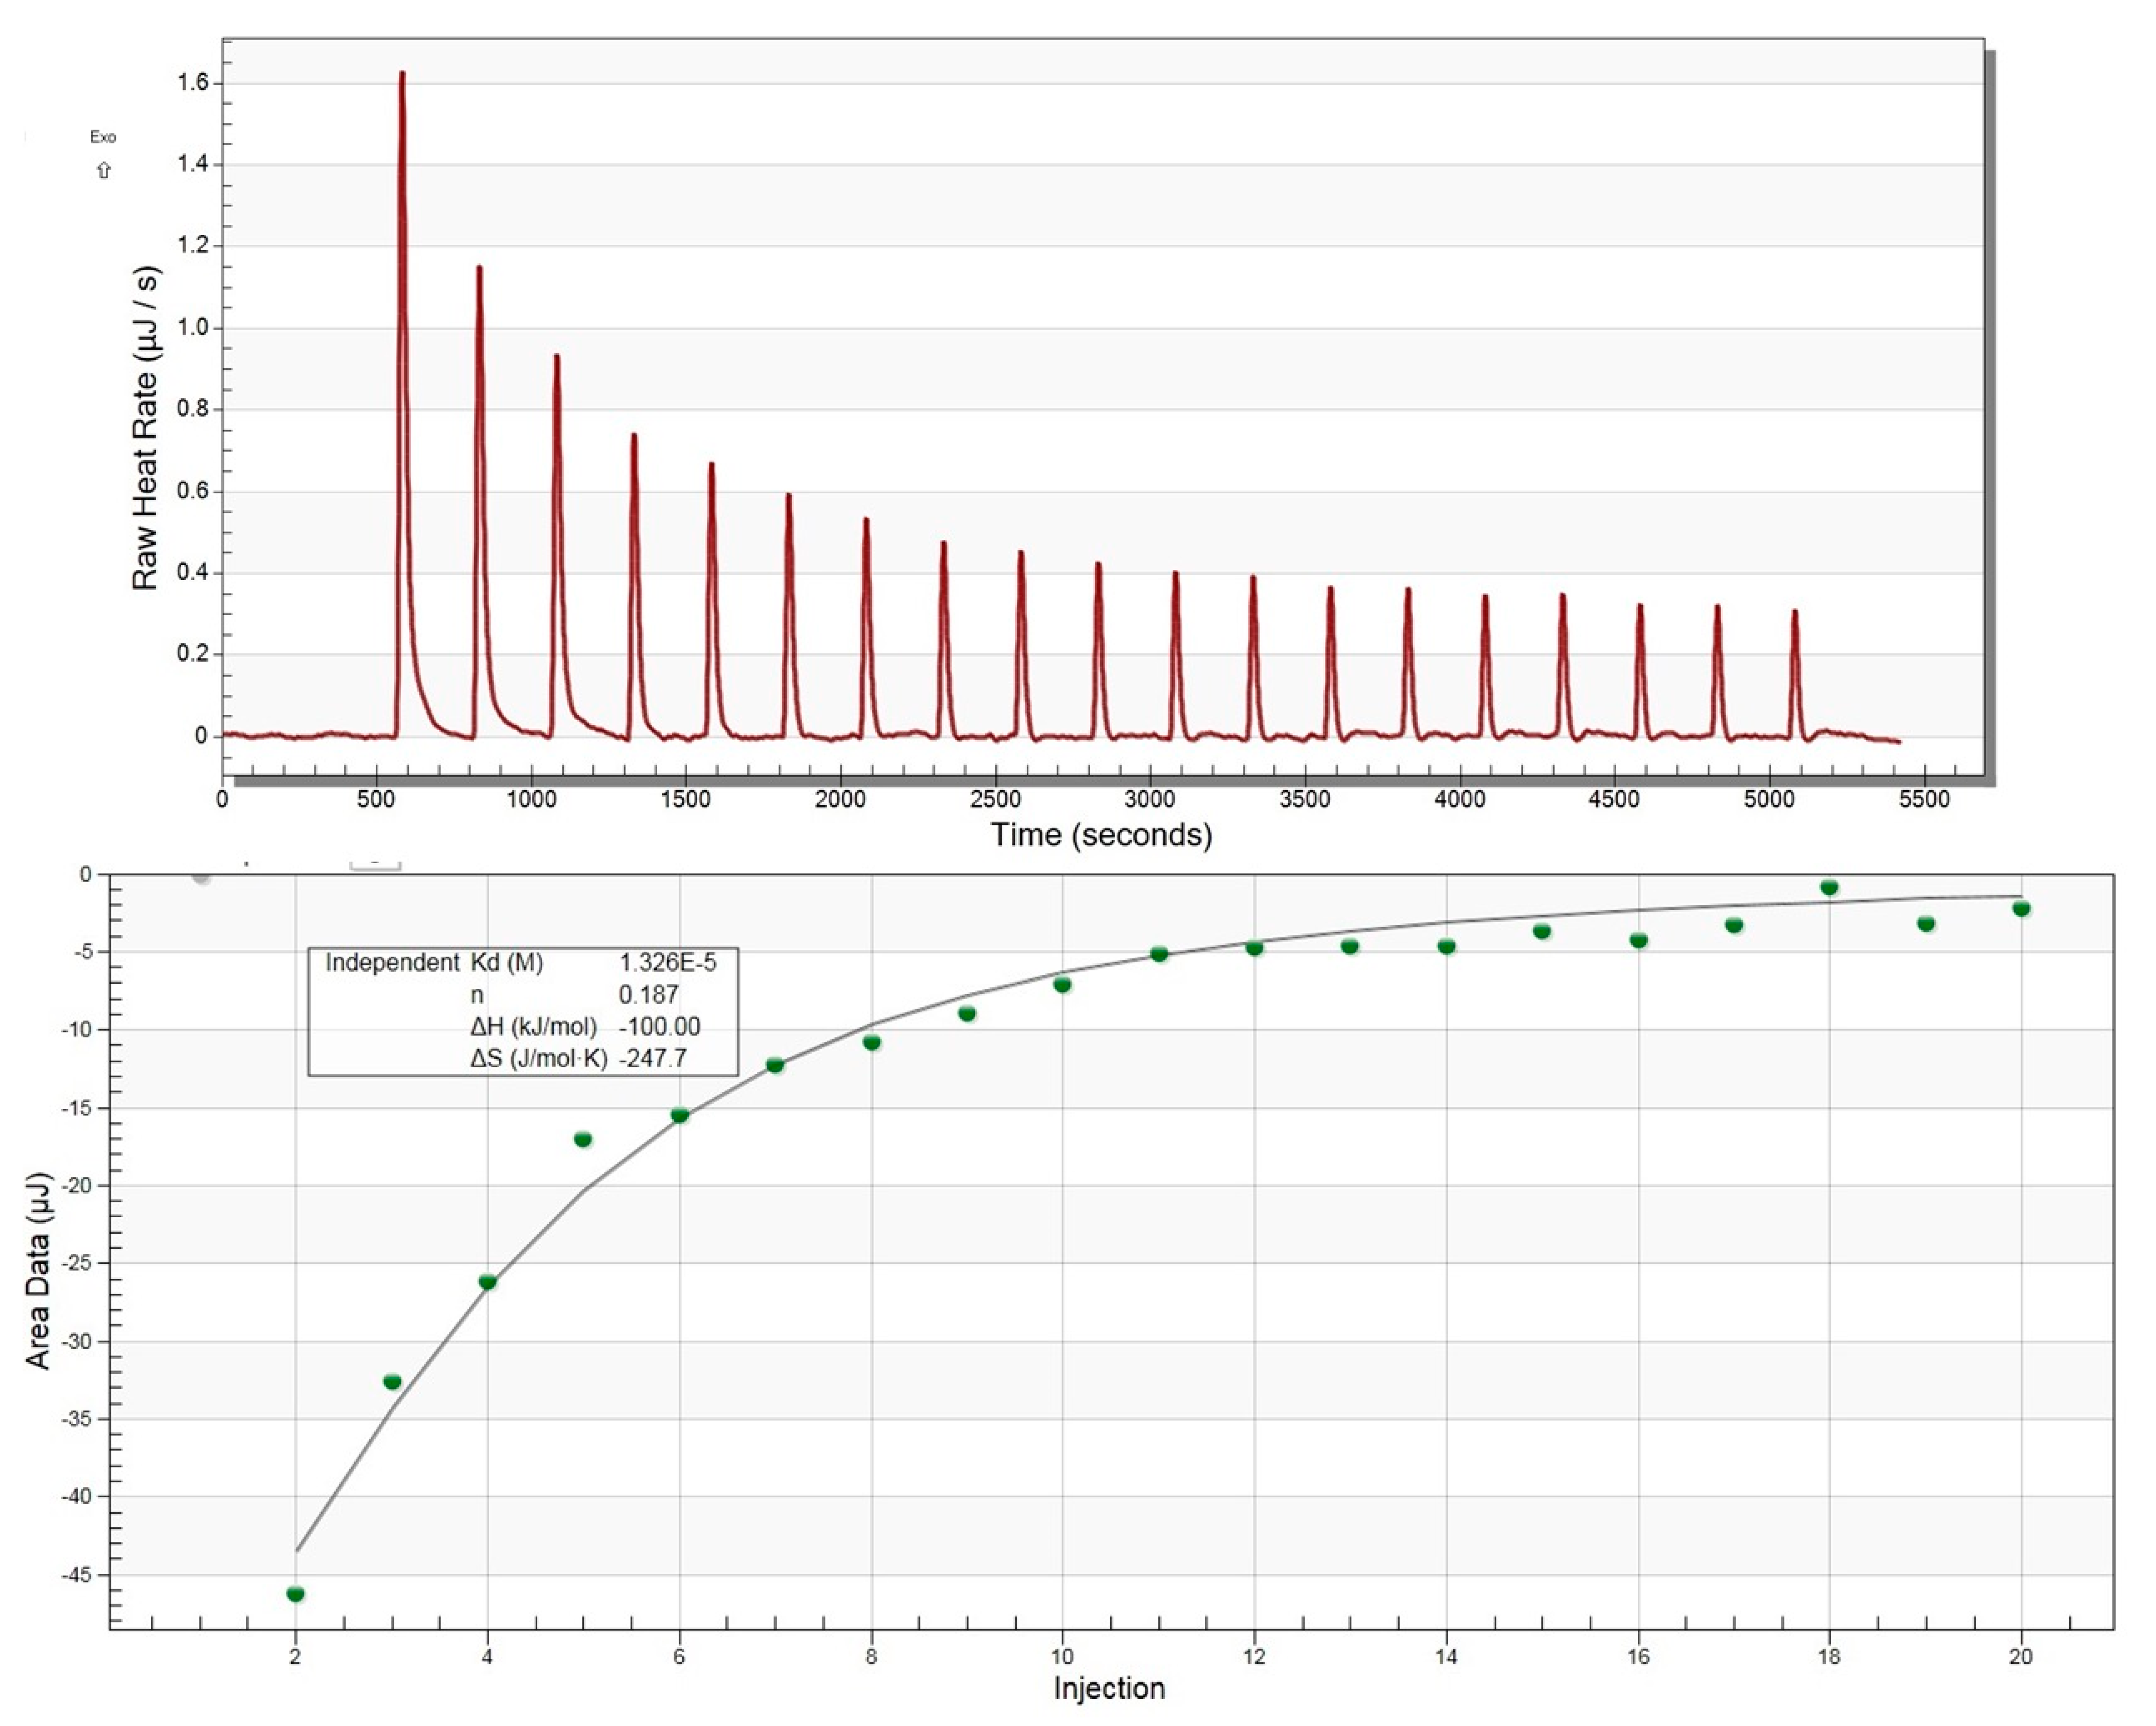The width and height of the screenshot is (2156, 1726).
Task: Select the green data point at injection 14
Action: (1447, 946)
